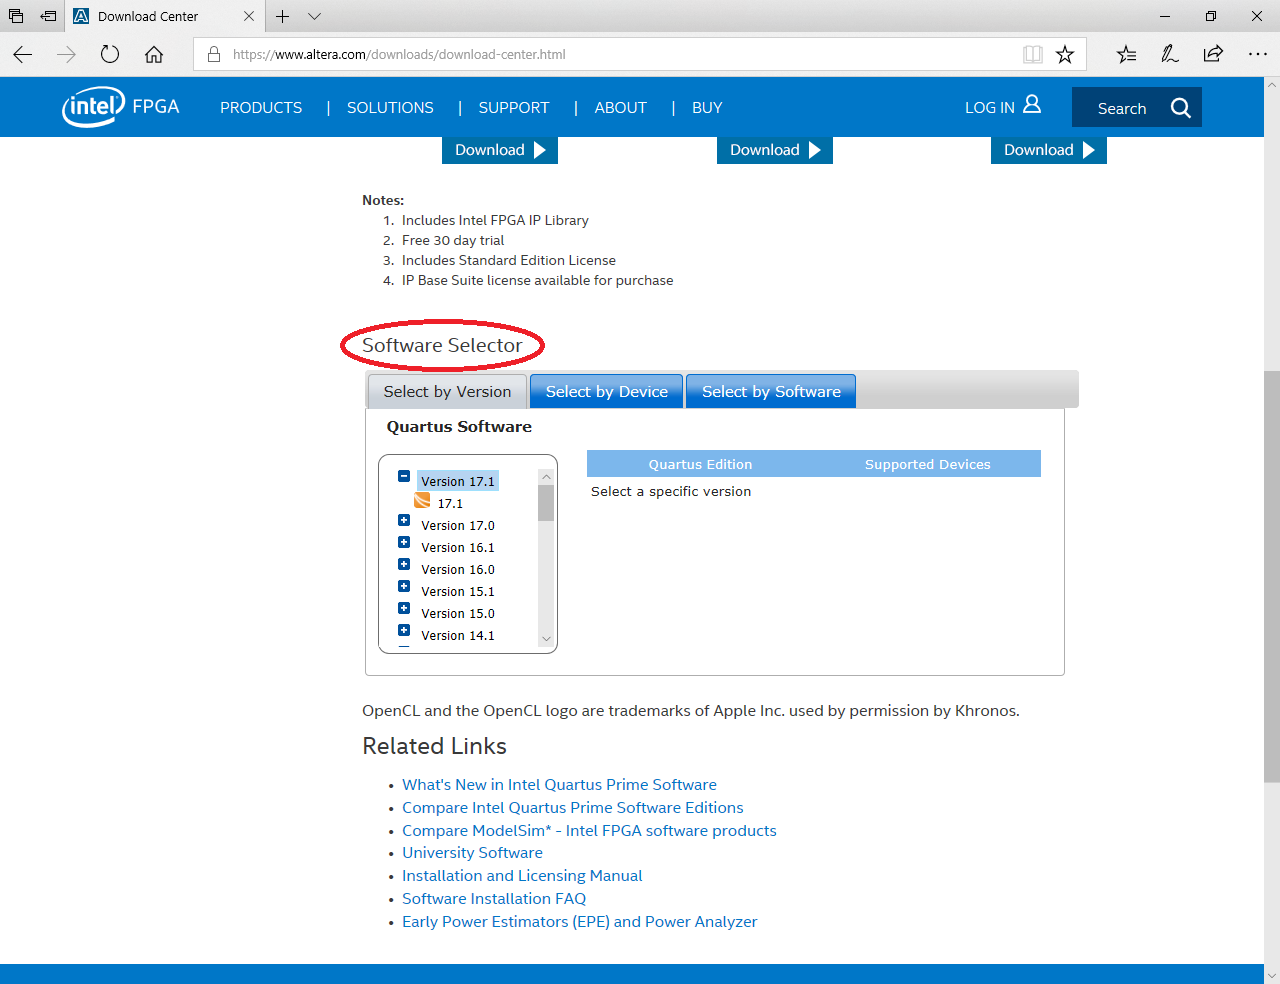Open the SOLUTIONS menu
1280x984 pixels.
click(x=390, y=108)
